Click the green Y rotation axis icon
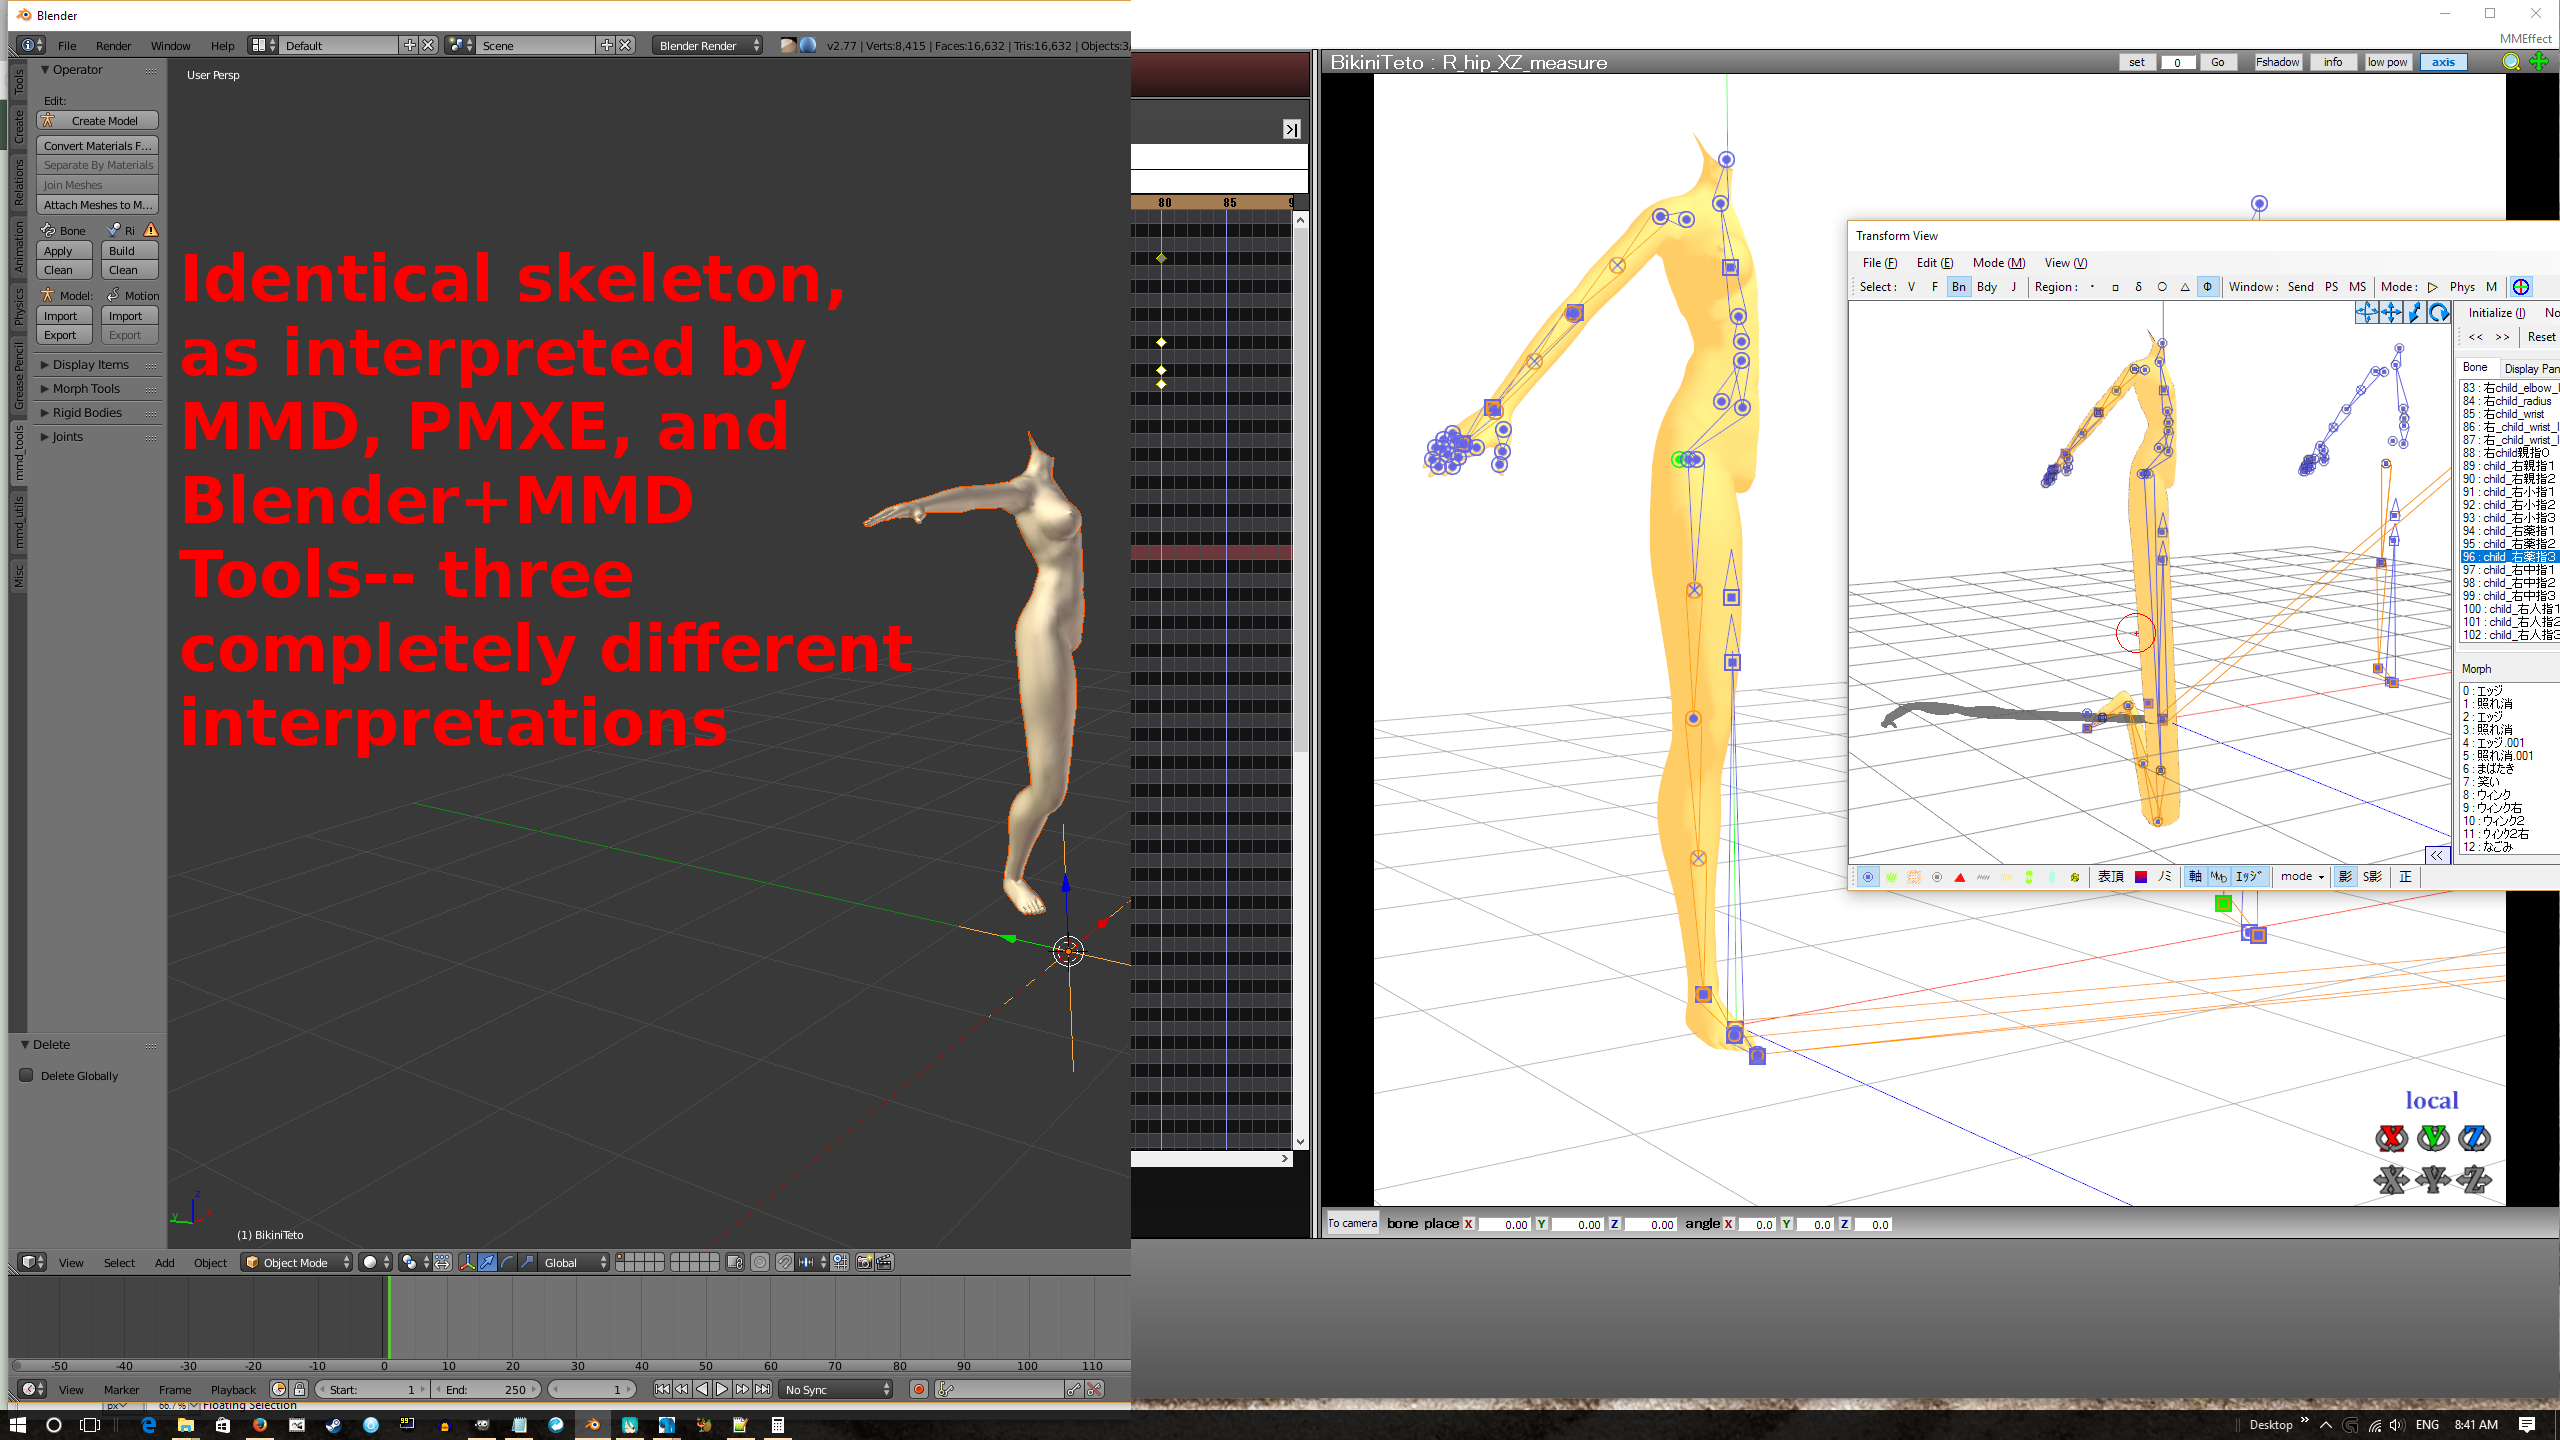Screen dimensions: 2560x1440 click(x=2433, y=1138)
